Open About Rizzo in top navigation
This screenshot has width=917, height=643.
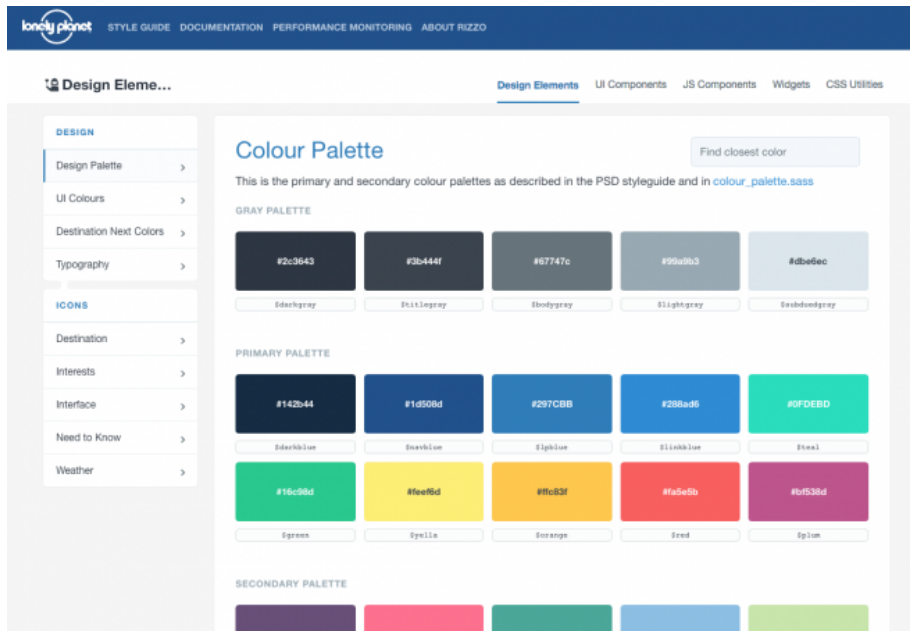coord(454,27)
